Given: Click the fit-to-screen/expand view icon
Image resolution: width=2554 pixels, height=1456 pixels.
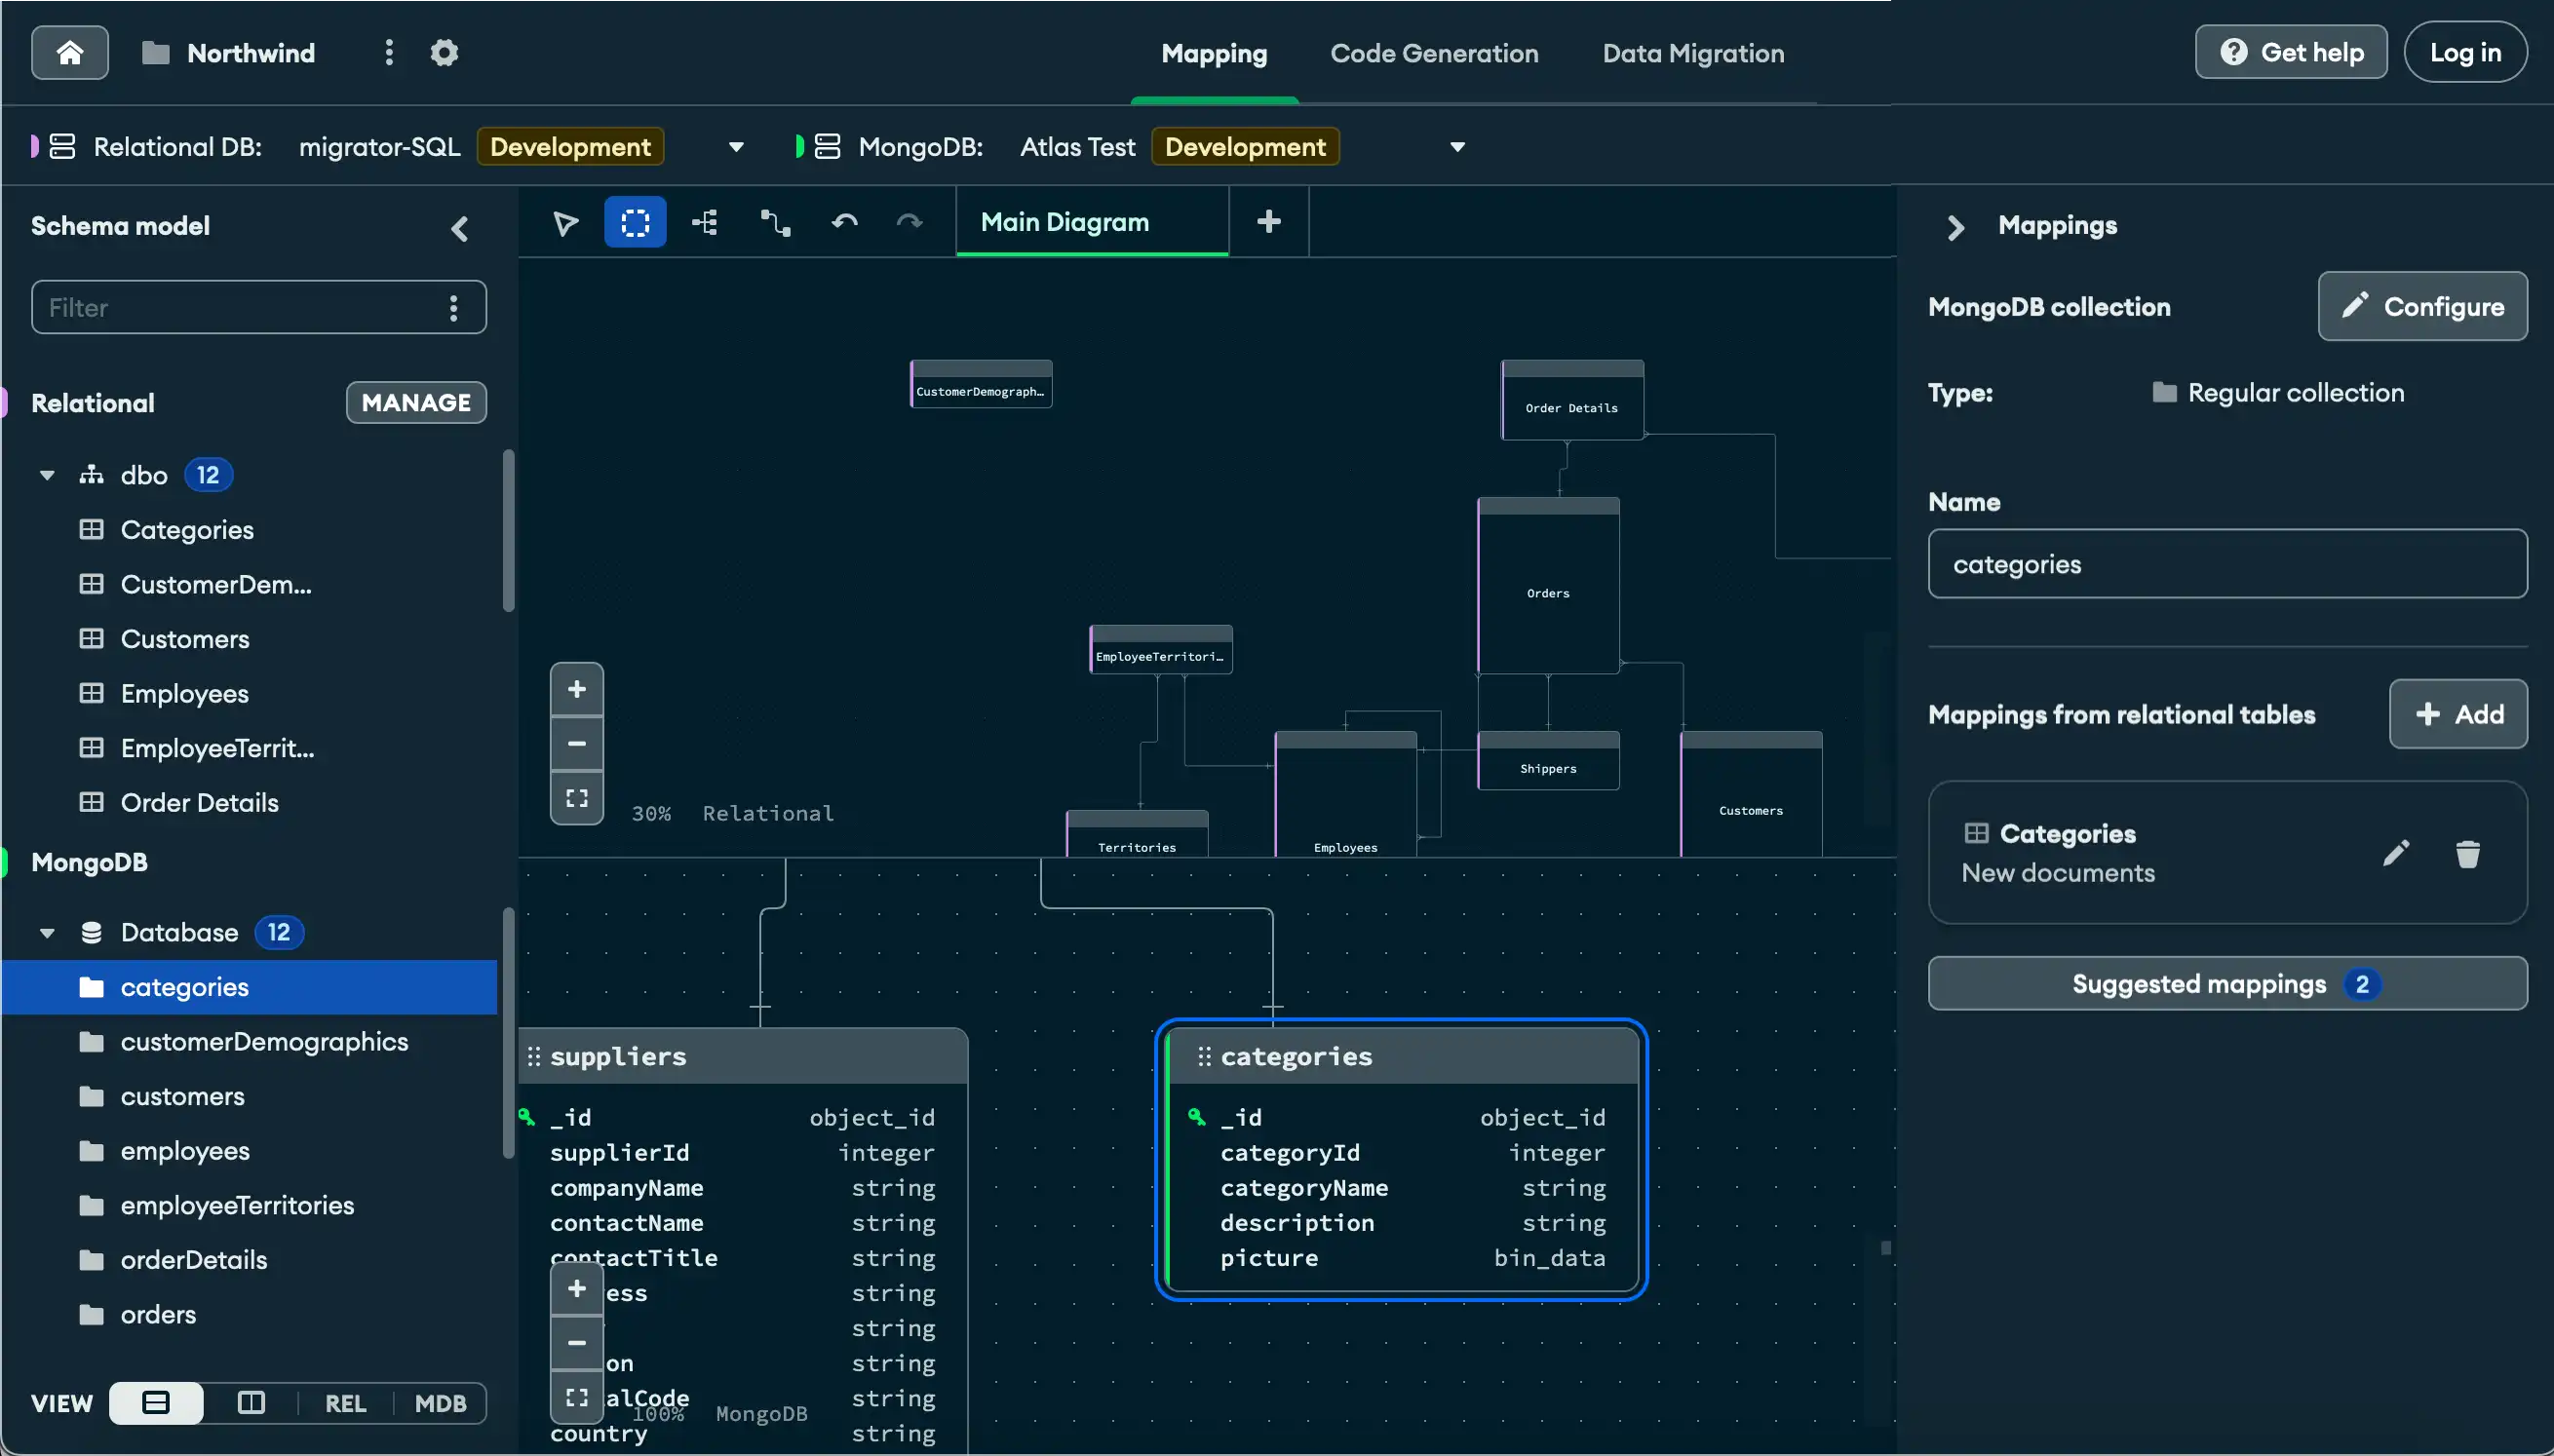Looking at the screenshot, I should [x=577, y=800].
